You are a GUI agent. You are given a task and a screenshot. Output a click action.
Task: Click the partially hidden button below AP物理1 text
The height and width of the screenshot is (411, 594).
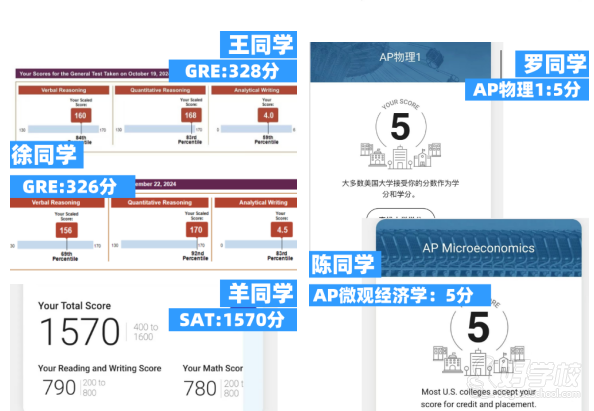tap(400, 213)
